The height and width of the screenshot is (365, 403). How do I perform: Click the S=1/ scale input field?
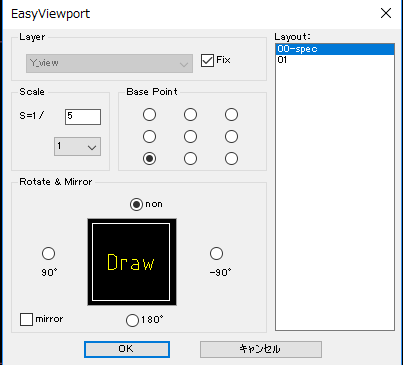(x=83, y=117)
